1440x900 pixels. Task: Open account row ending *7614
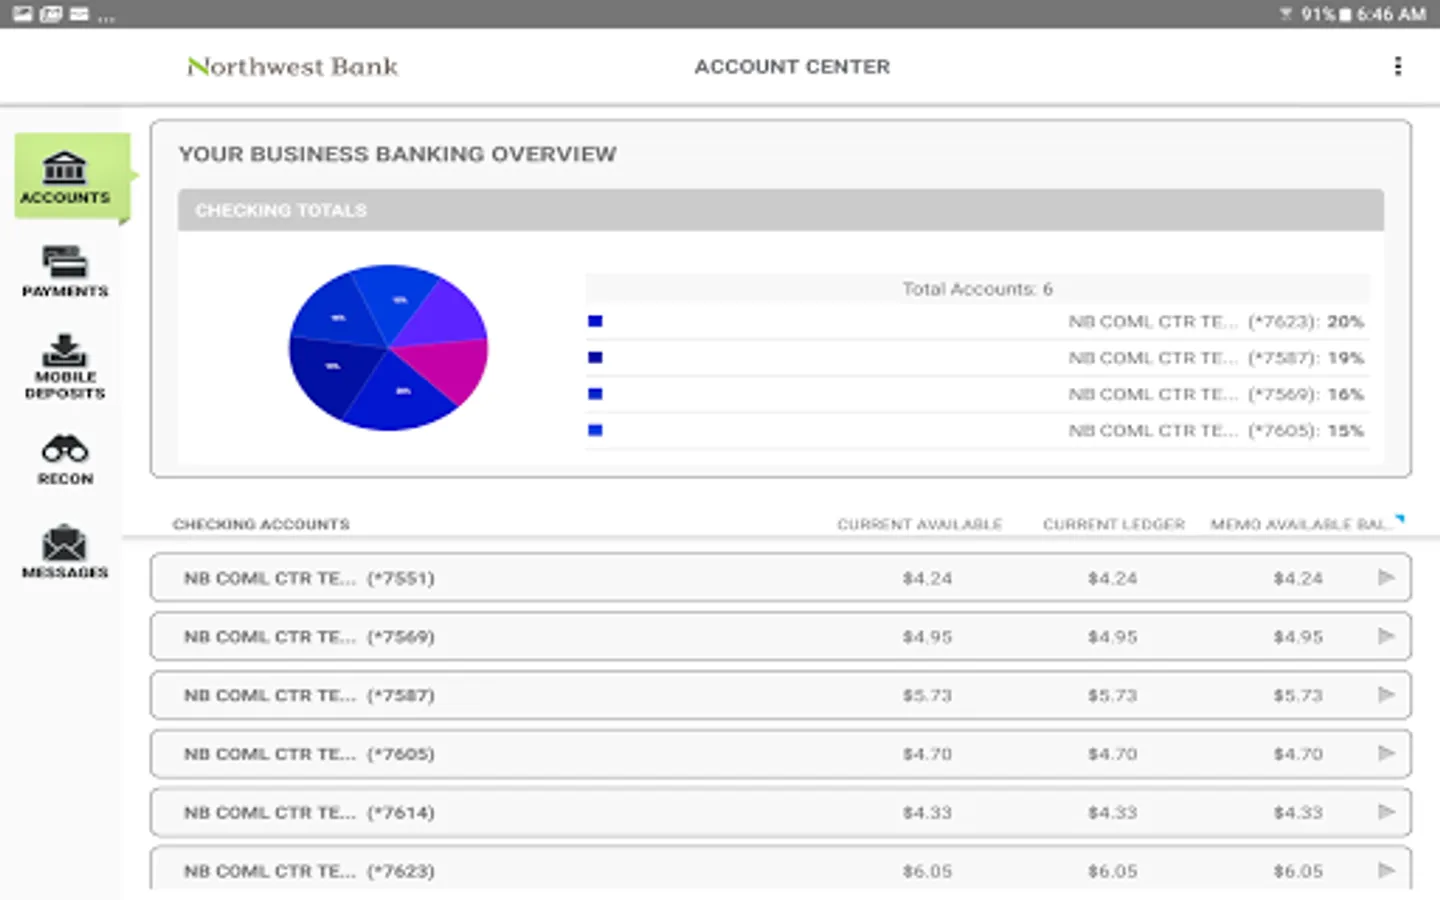pyautogui.click(x=781, y=812)
